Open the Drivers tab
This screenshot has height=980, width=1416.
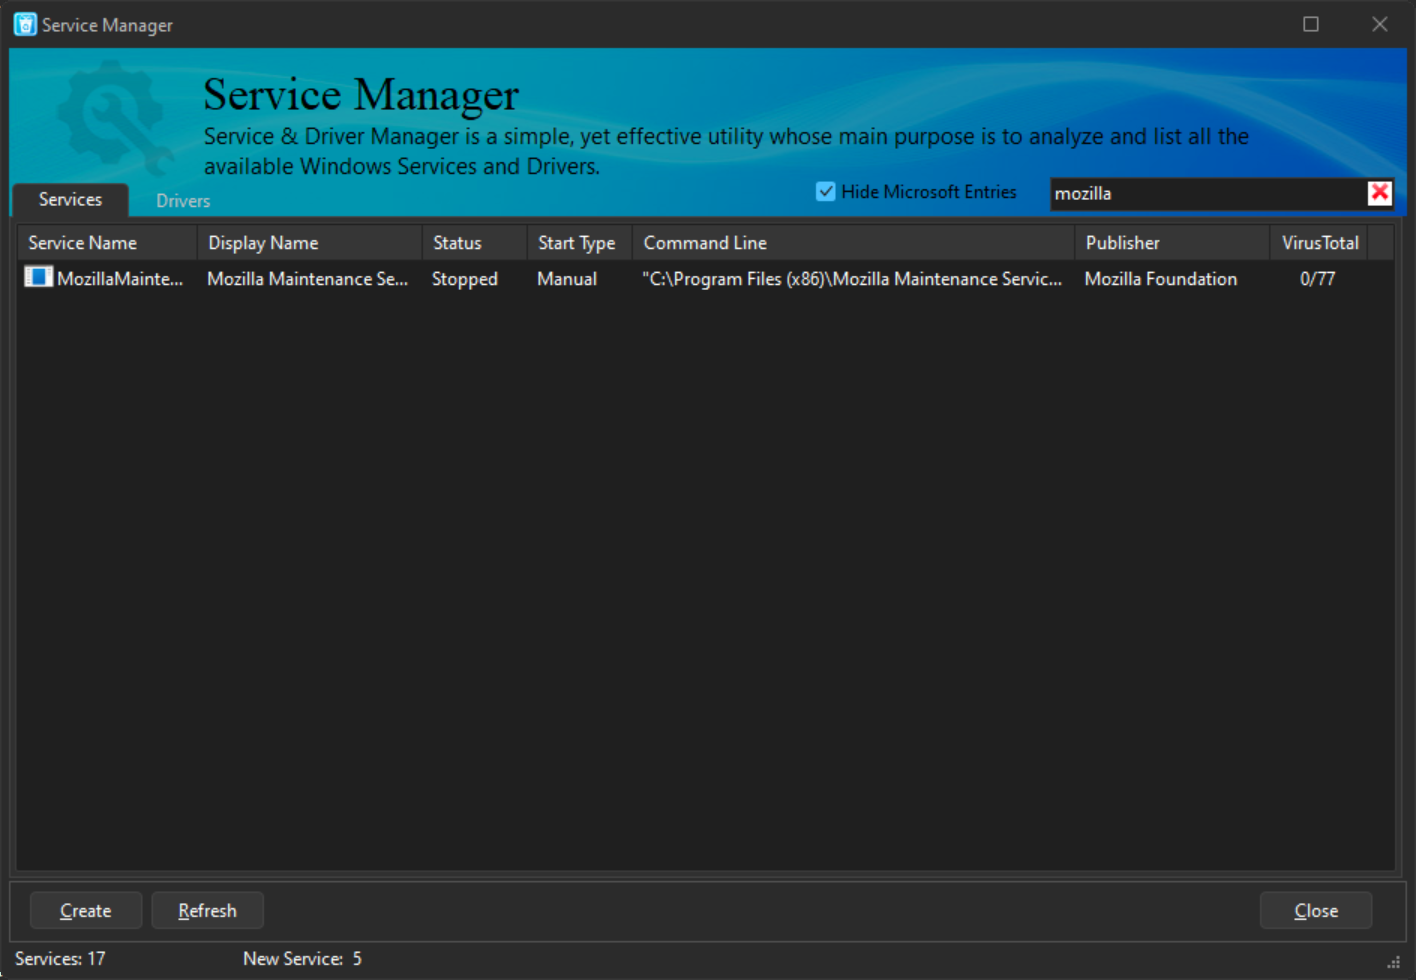[x=183, y=201]
